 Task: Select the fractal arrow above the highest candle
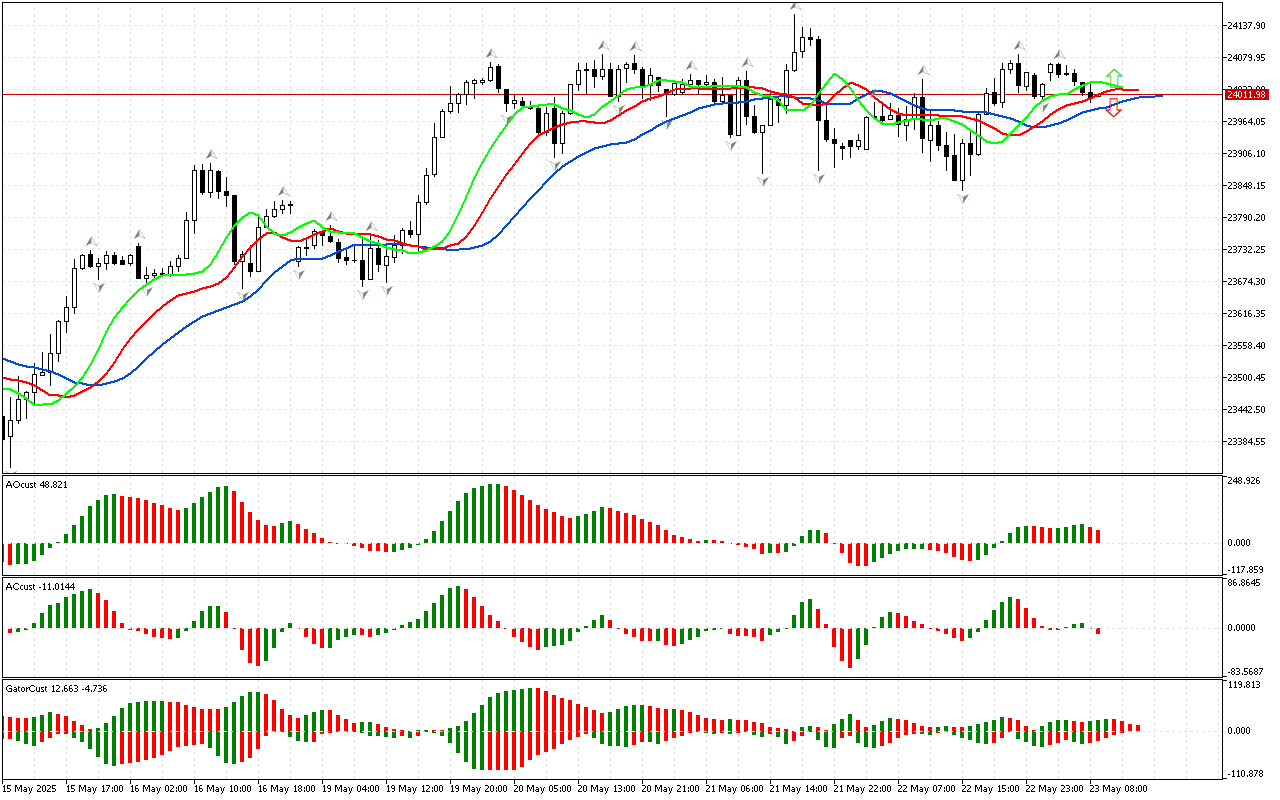coord(795,8)
